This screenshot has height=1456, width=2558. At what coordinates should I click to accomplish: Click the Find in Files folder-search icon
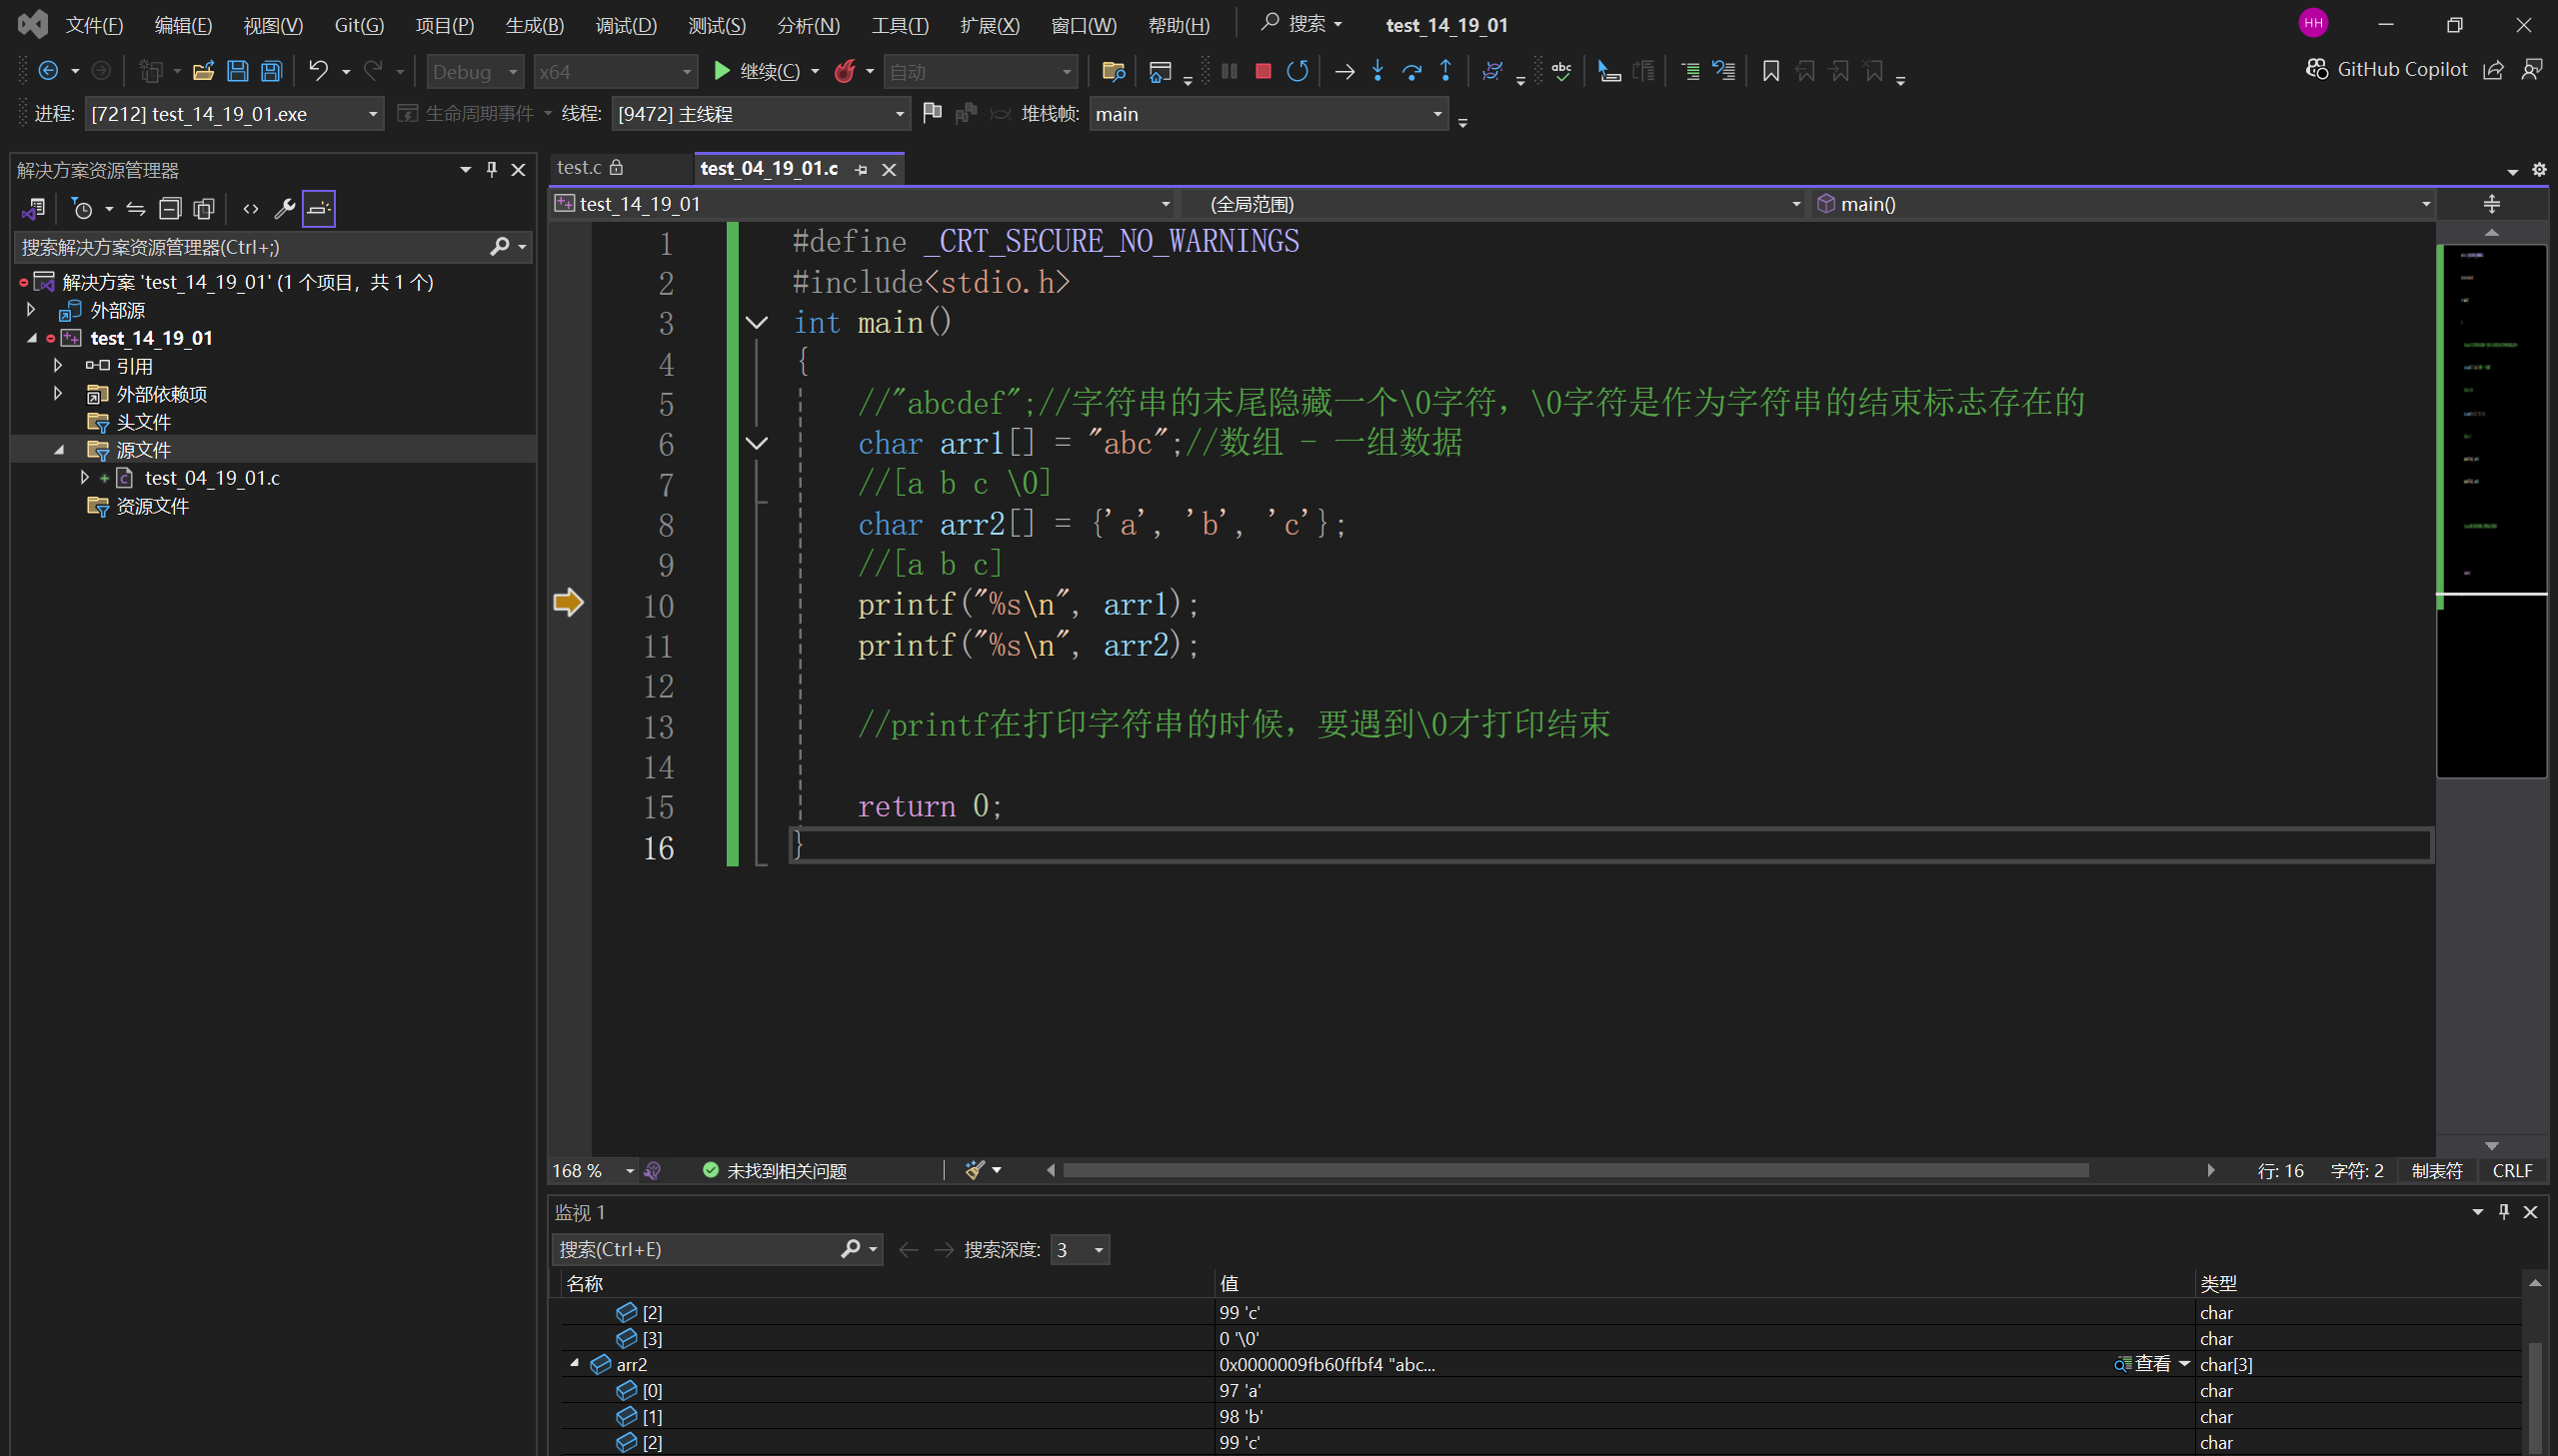click(x=1113, y=71)
